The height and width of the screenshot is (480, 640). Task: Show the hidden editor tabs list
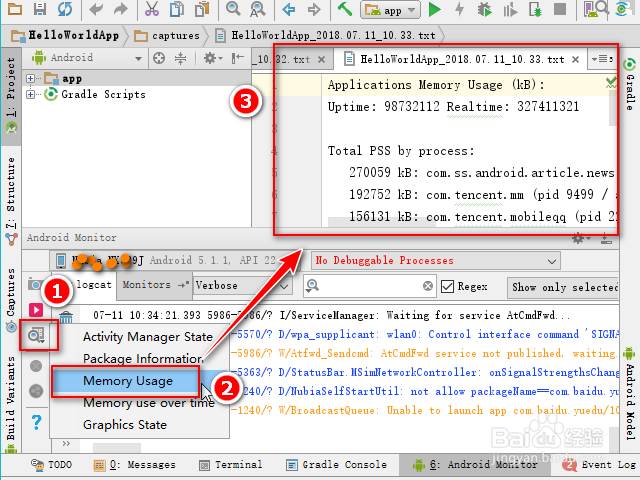[602, 59]
